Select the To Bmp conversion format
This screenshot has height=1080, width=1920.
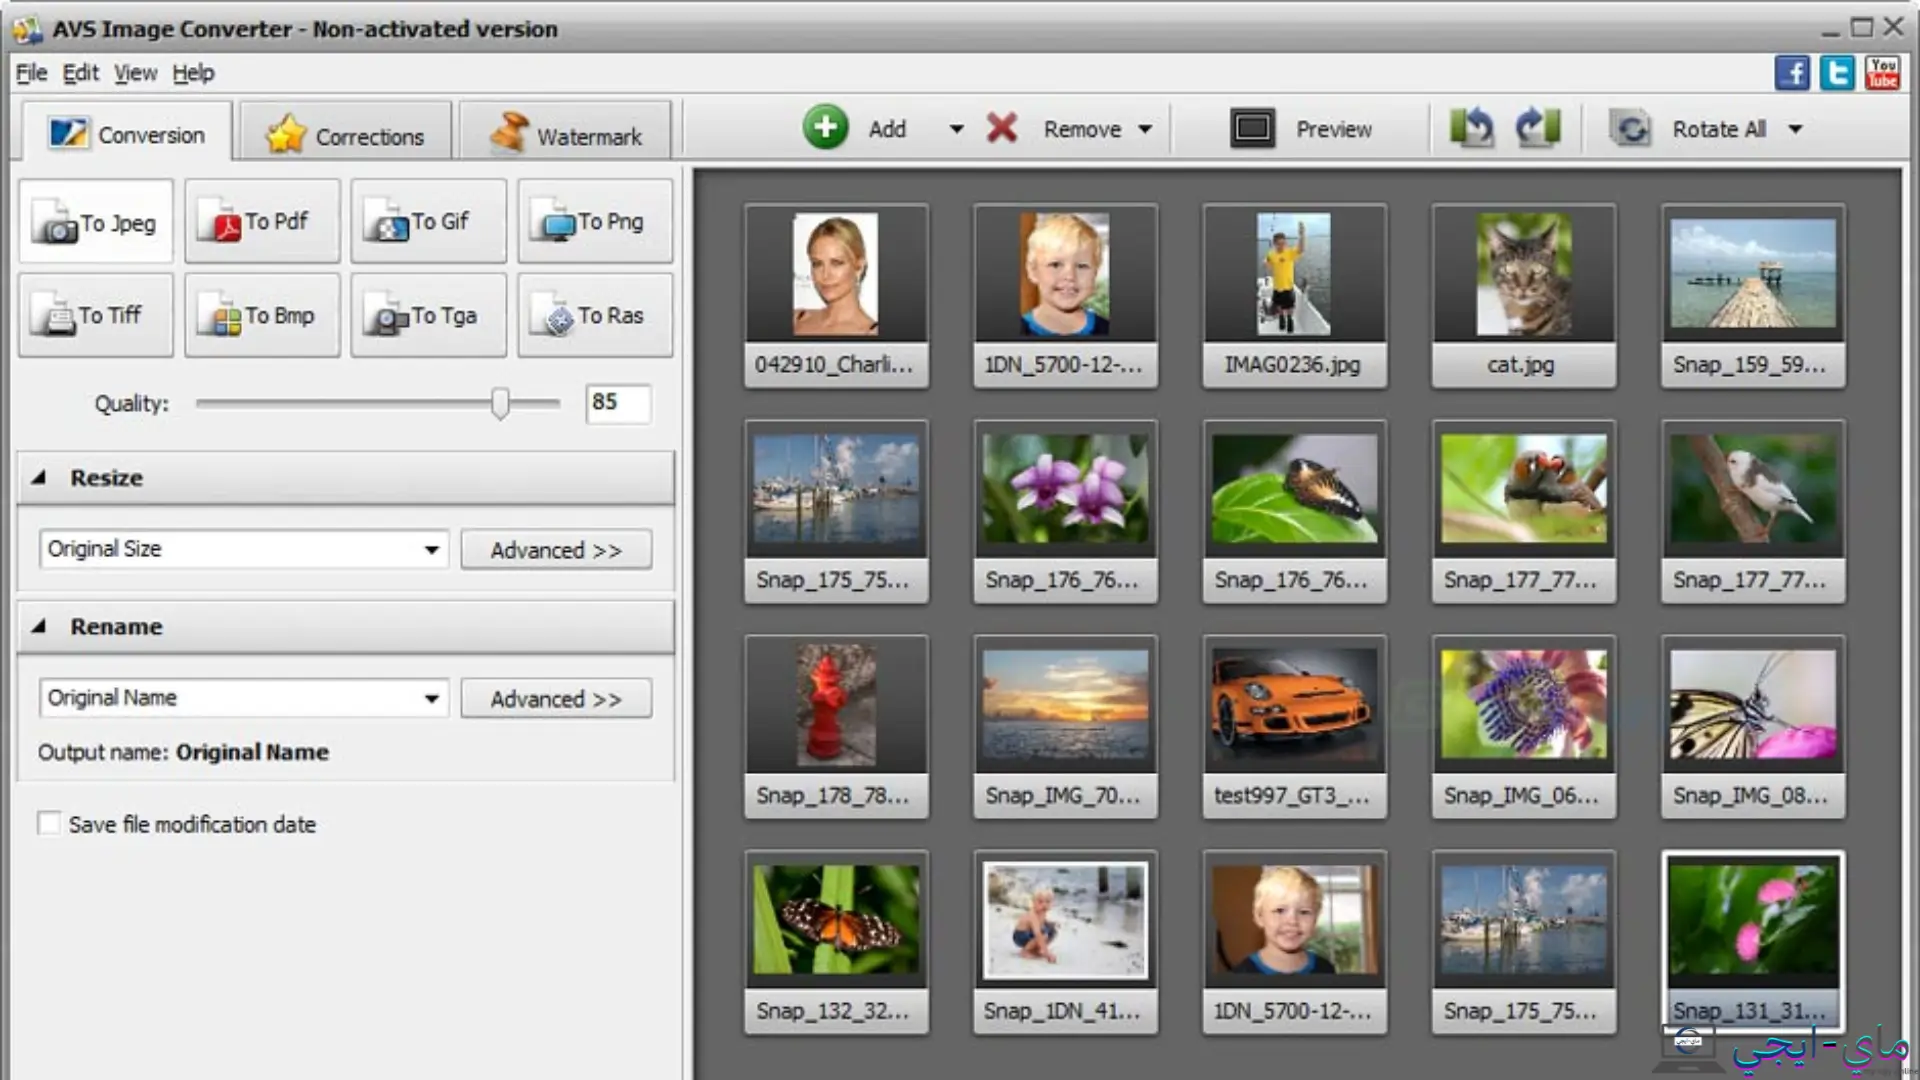coord(262,316)
